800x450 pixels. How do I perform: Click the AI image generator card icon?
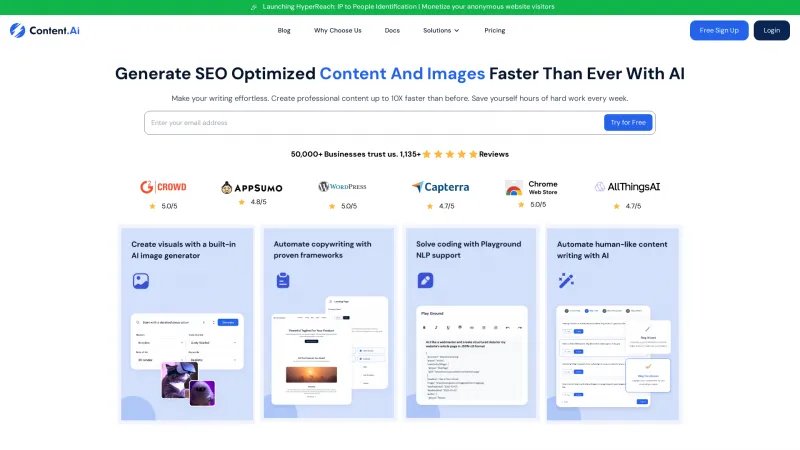(x=141, y=281)
